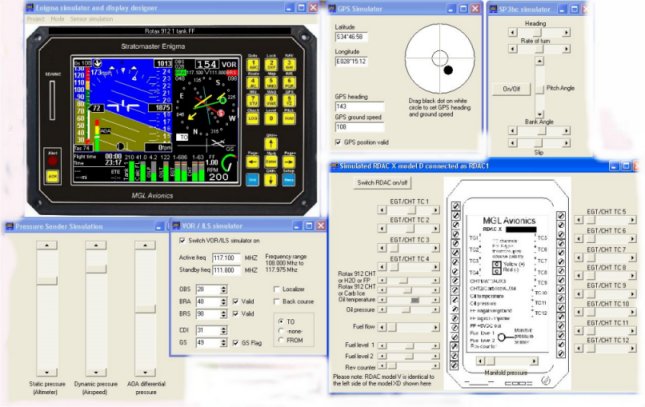This screenshot has height=407, width=645.
Task: Tap the yellow ACK key below Alert
Action: pos(53,176)
